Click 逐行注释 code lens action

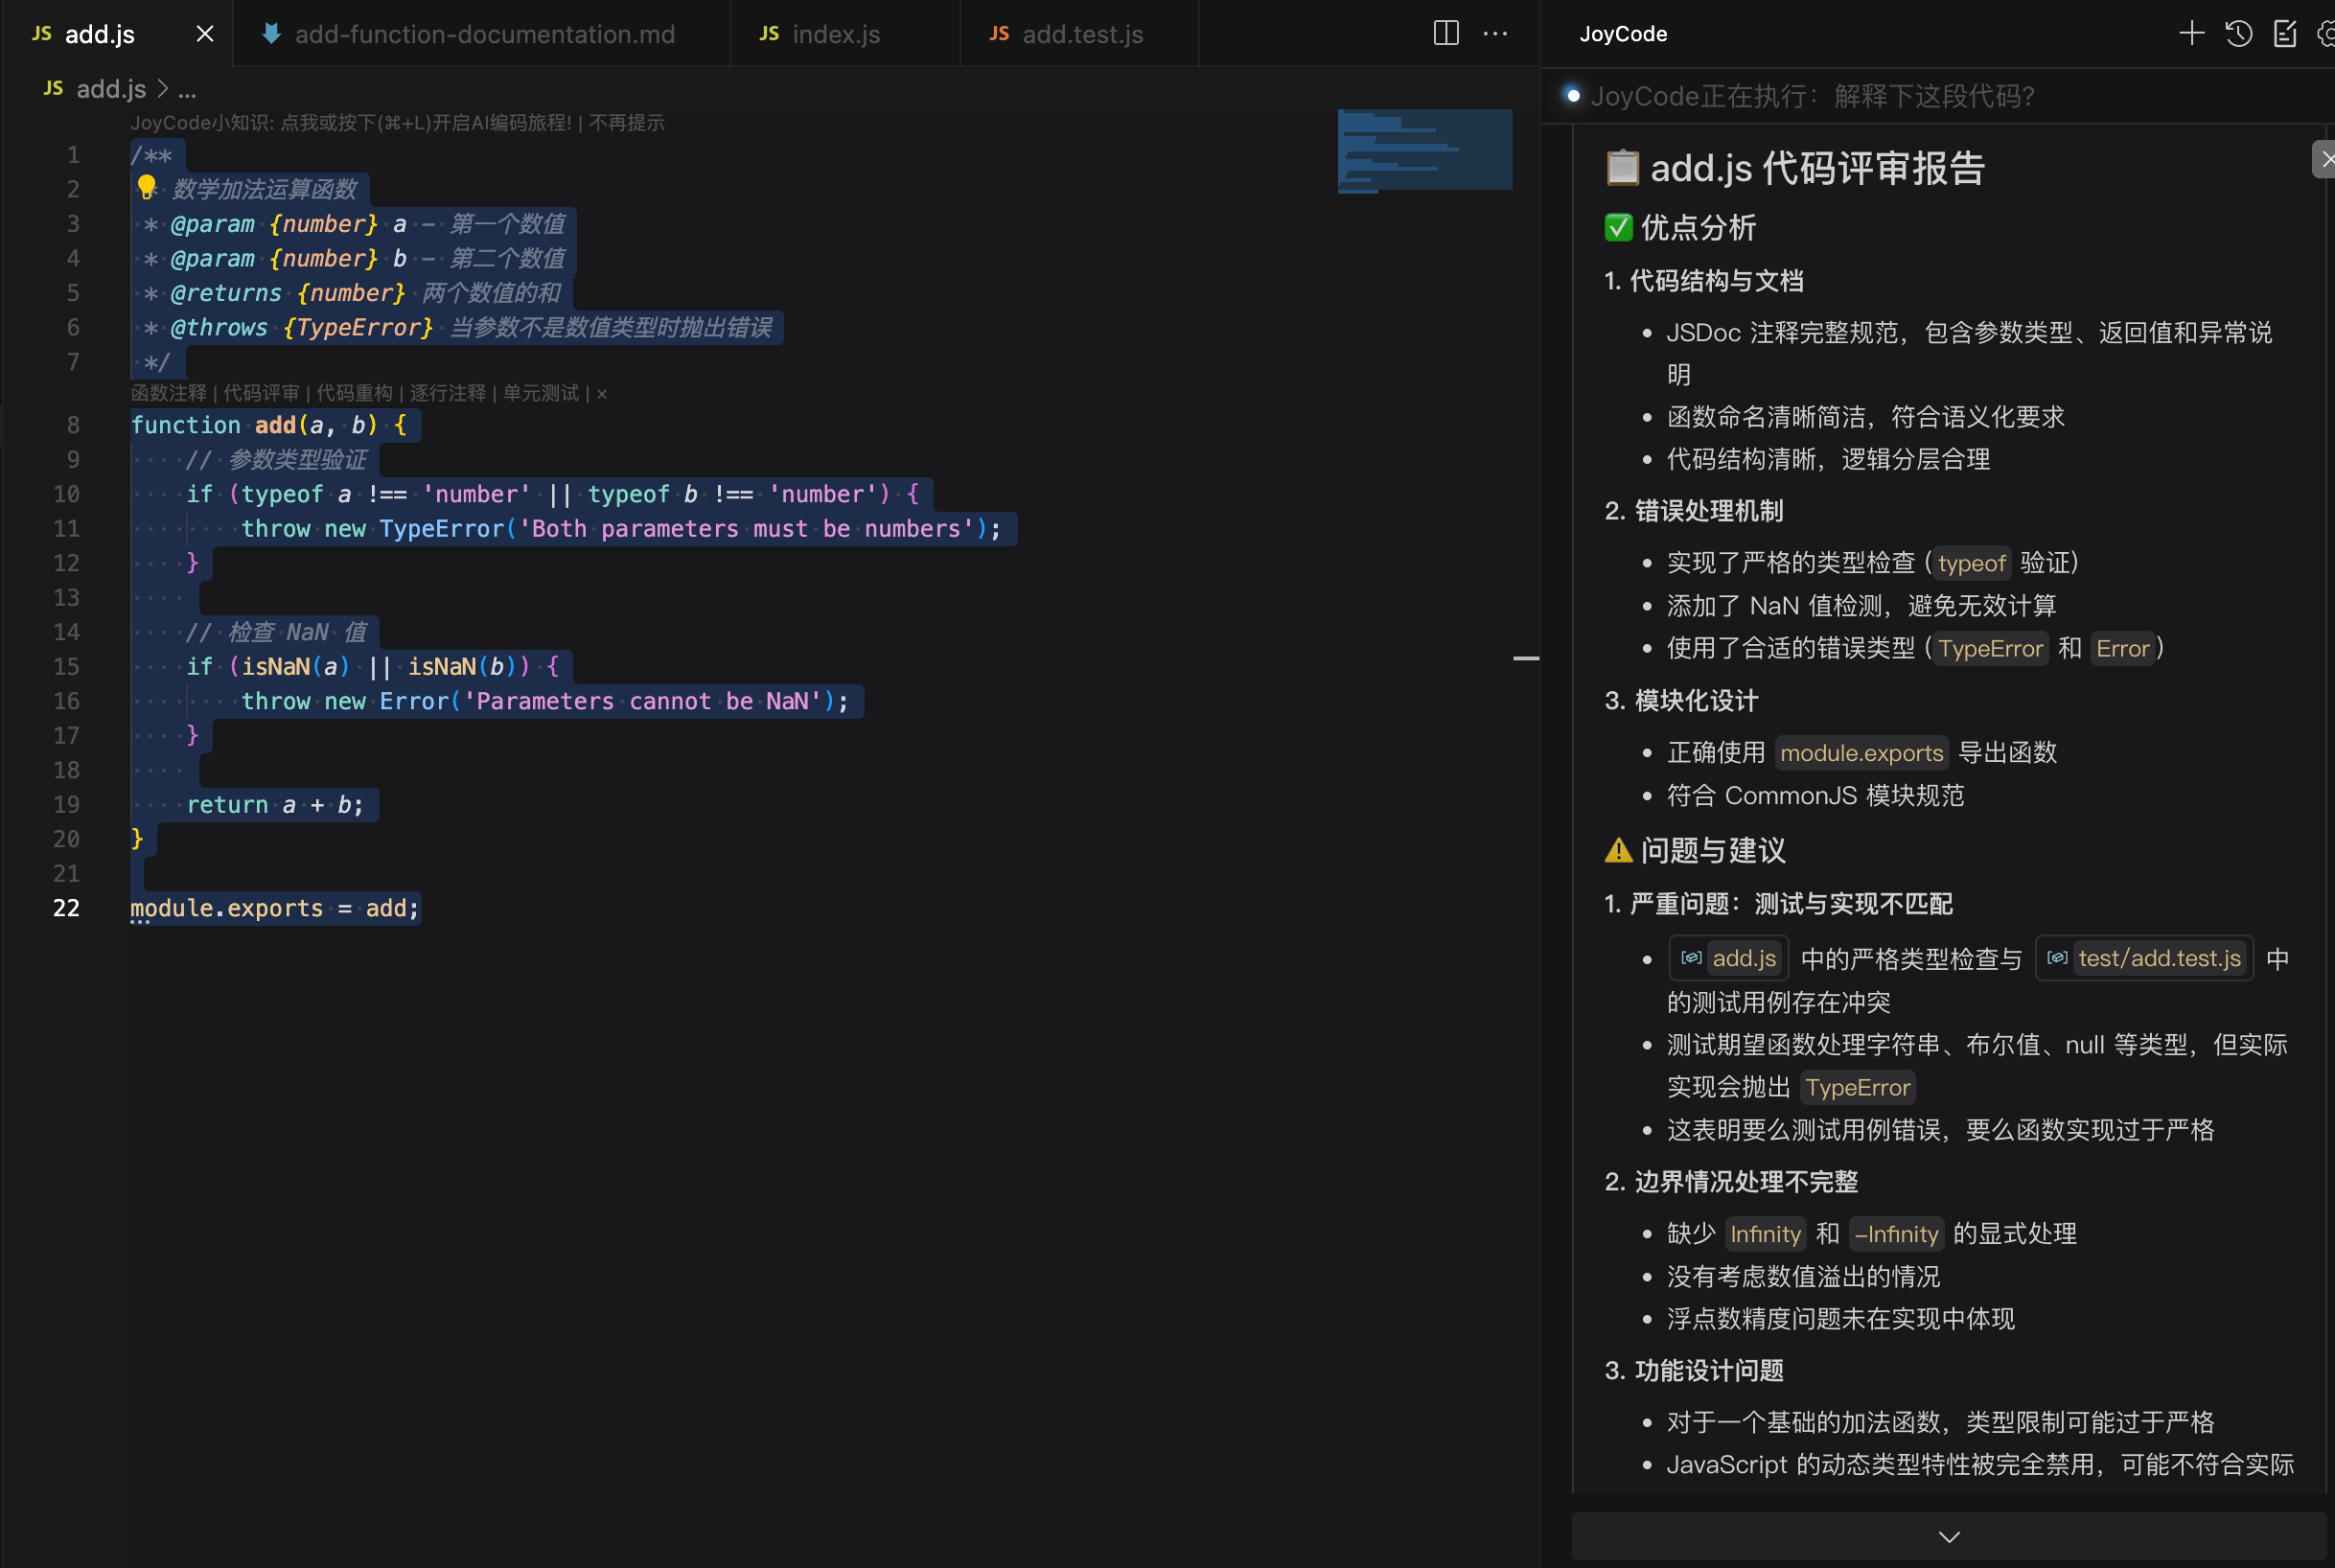tap(447, 394)
